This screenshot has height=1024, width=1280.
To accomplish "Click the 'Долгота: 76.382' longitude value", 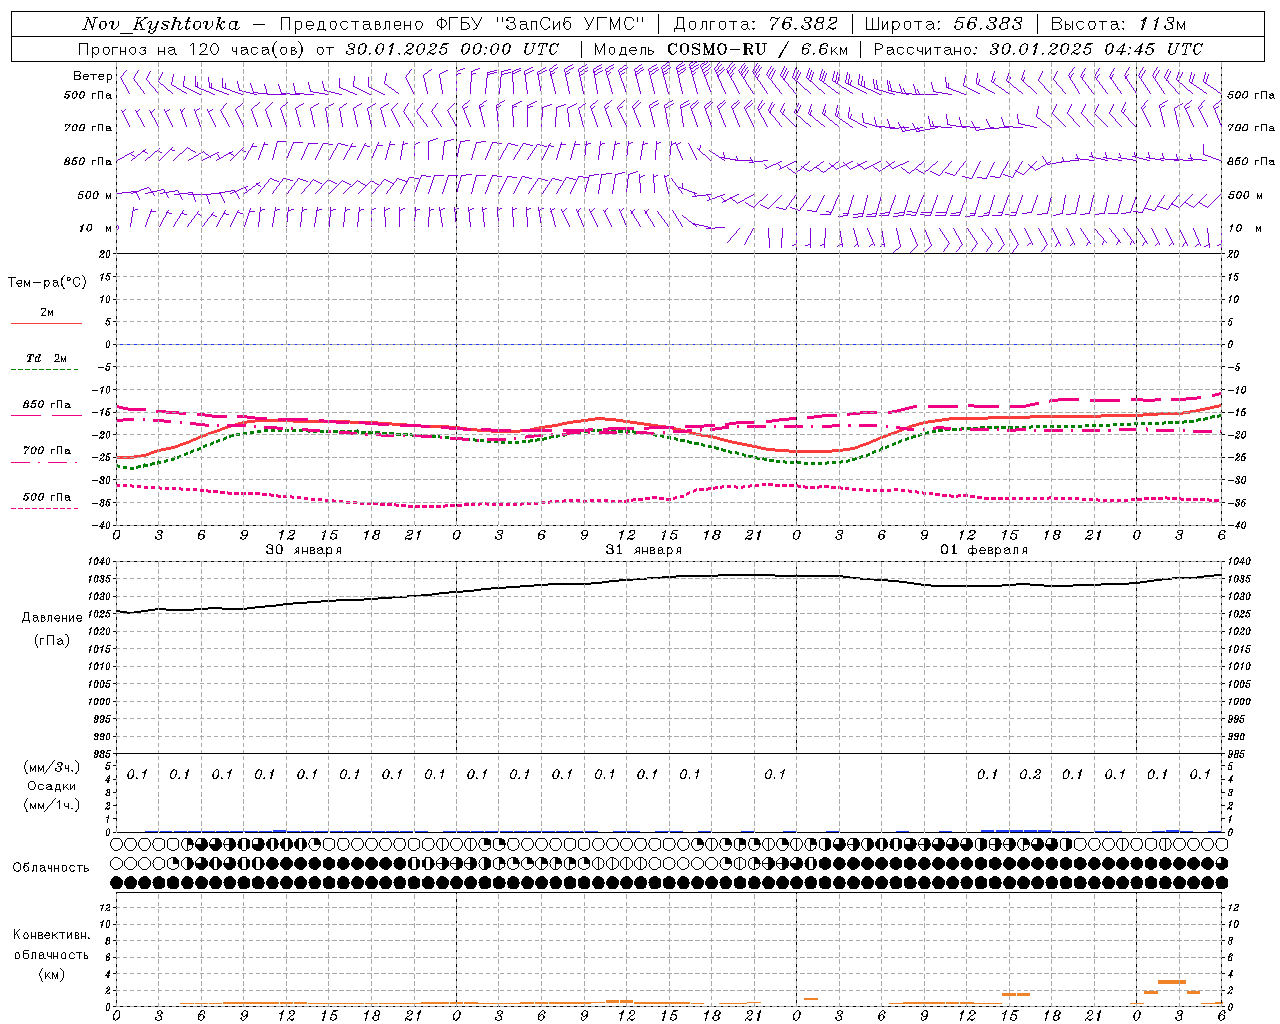I will pos(755,24).
